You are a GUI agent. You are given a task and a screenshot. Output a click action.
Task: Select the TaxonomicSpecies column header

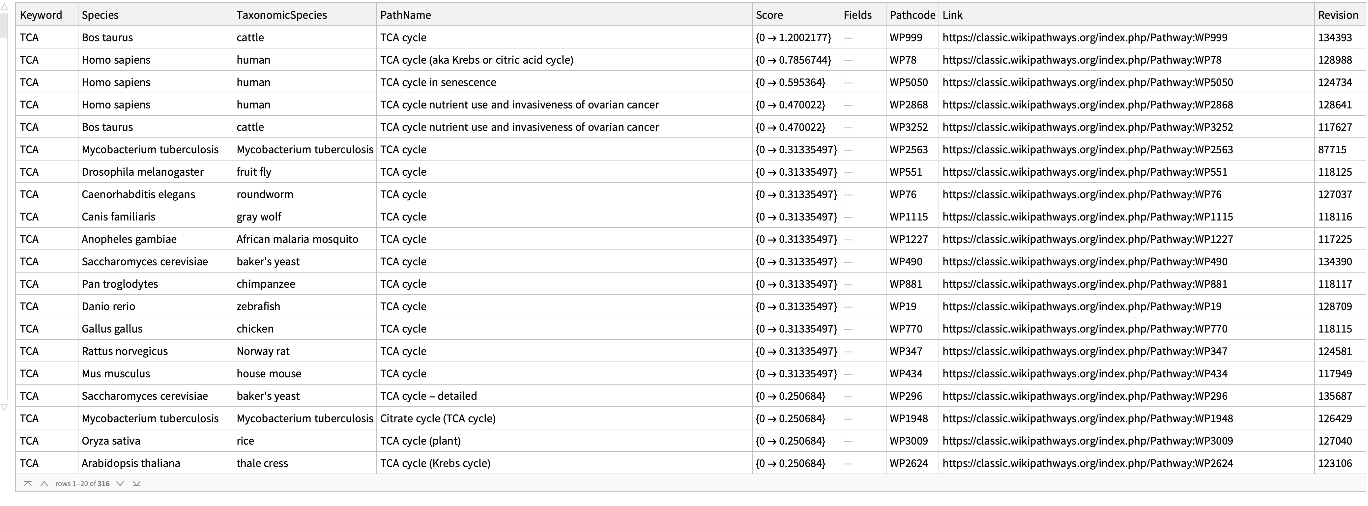(281, 15)
